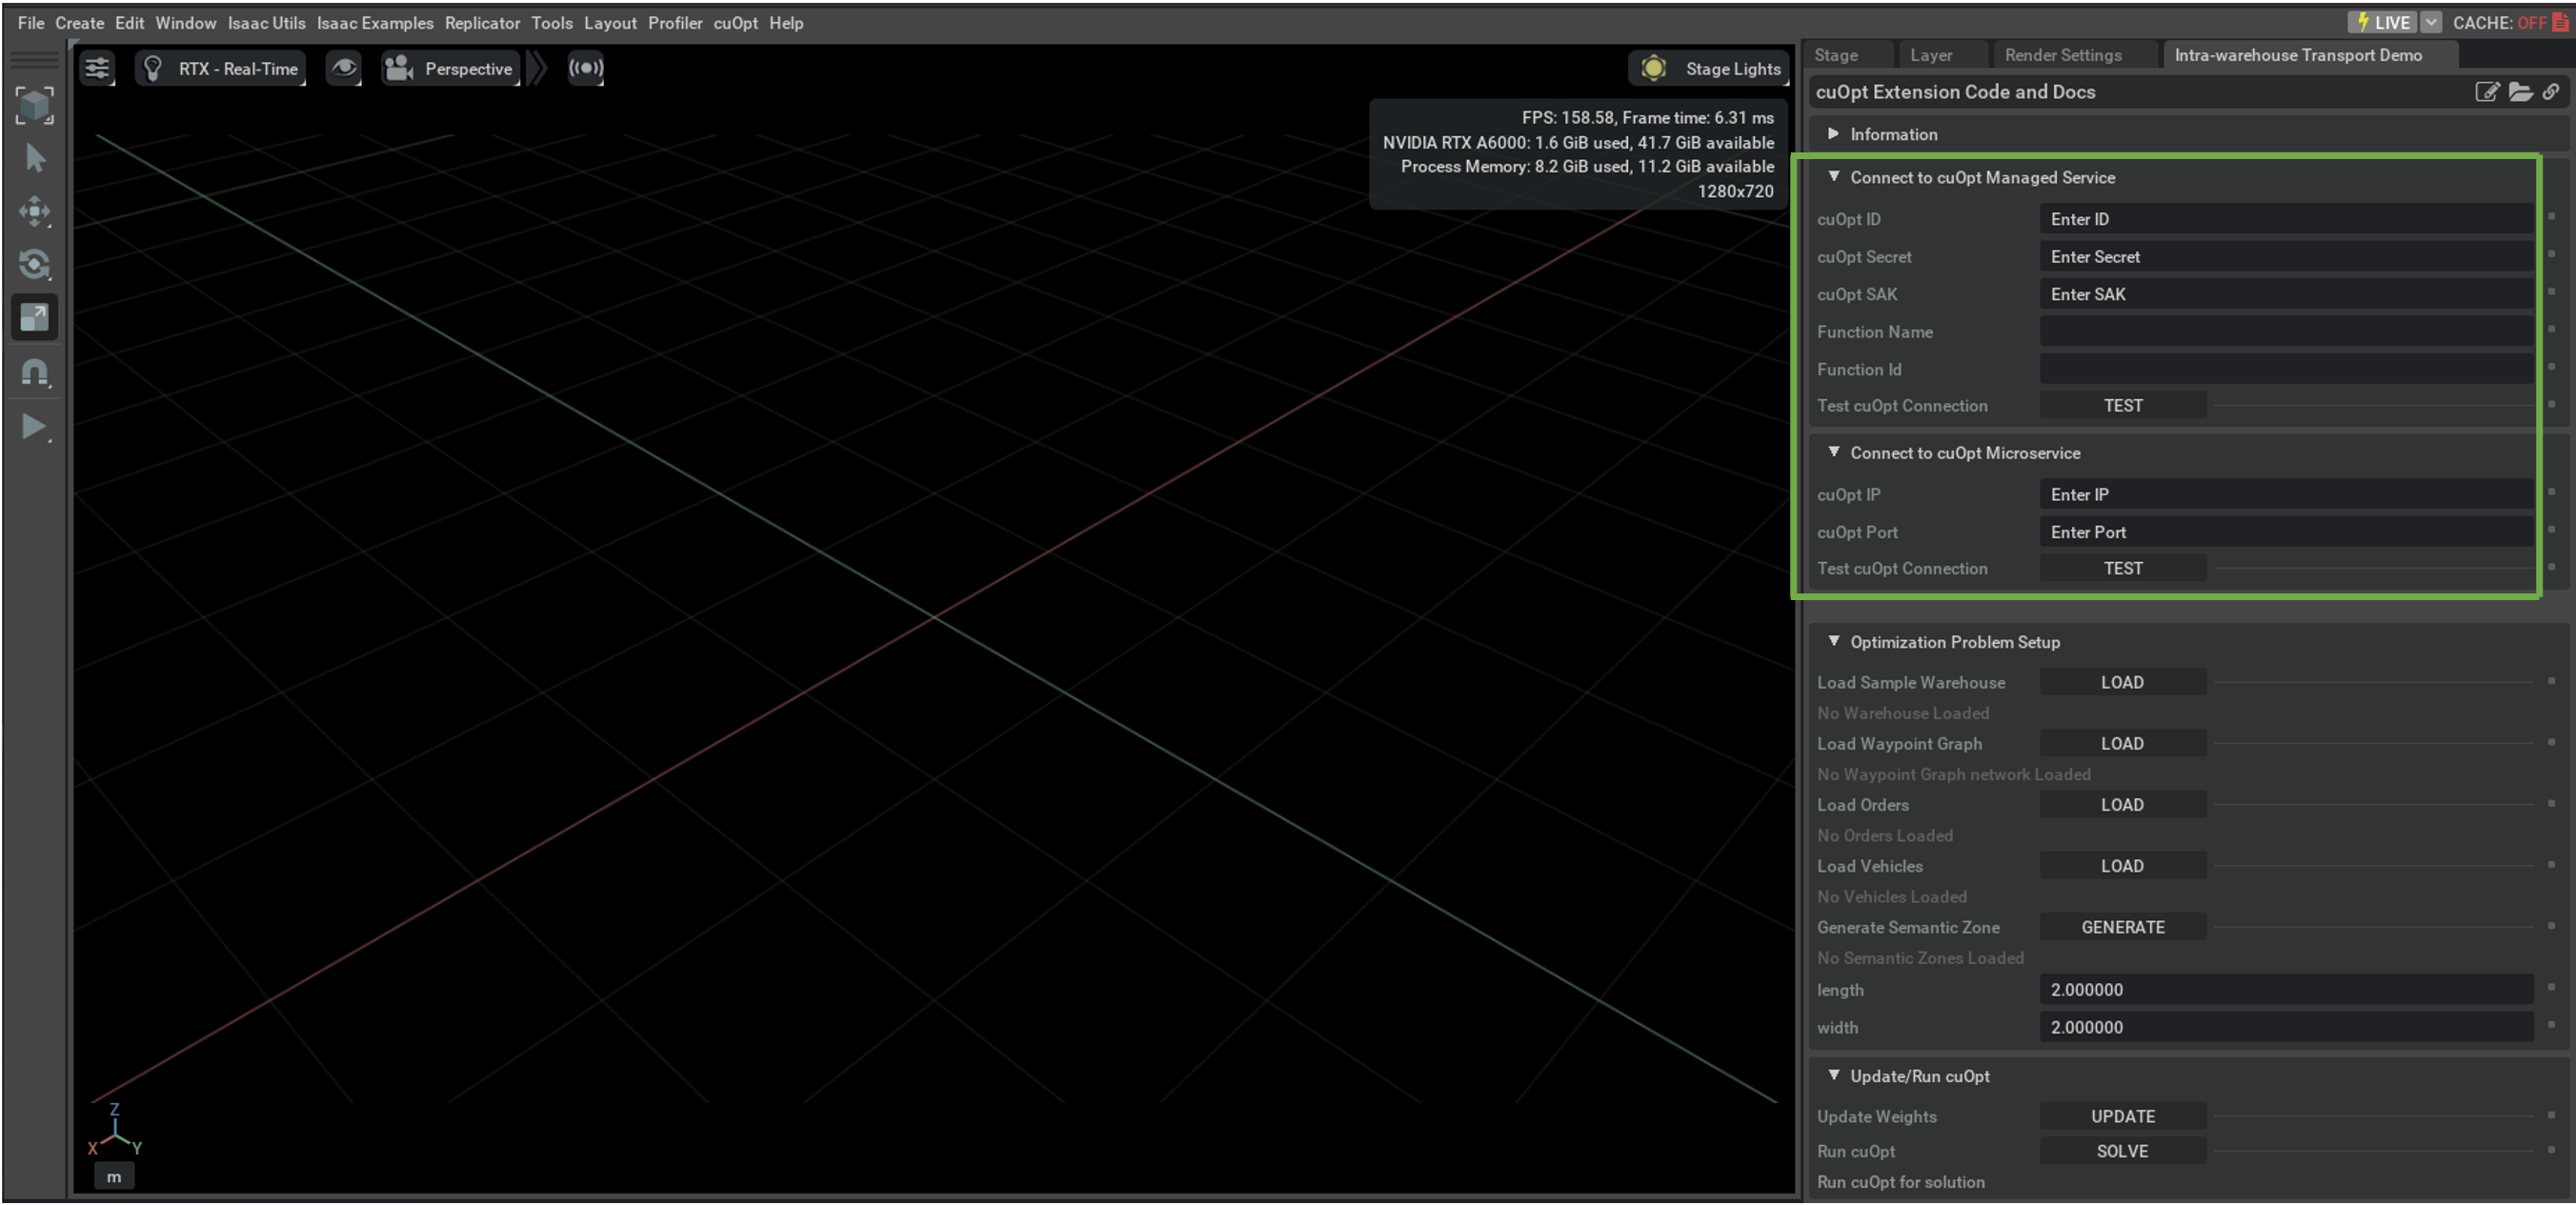Select the arrow selection tool
The height and width of the screenshot is (1205, 2576).
35,158
